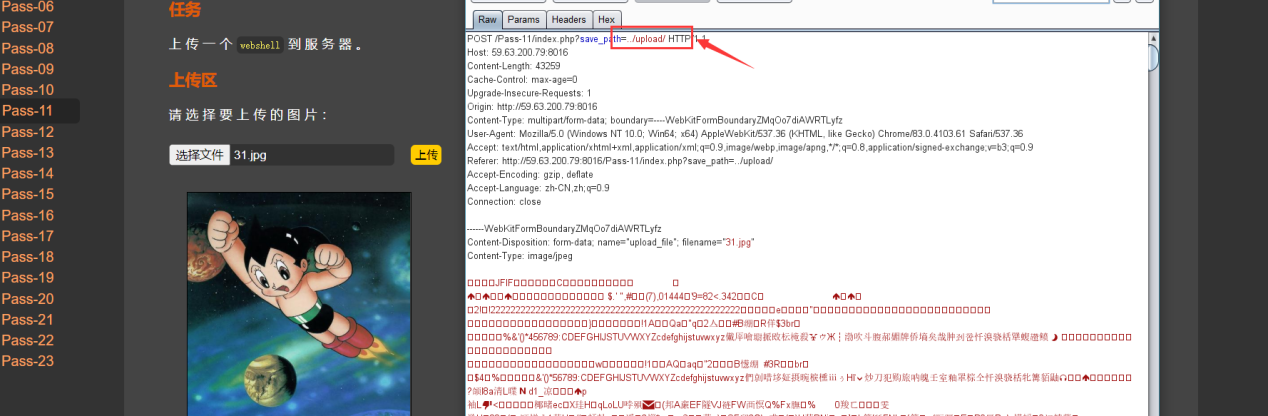
Task: Click the Cache-Control: max-age=0 line
Action: click(x=520, y=79)
